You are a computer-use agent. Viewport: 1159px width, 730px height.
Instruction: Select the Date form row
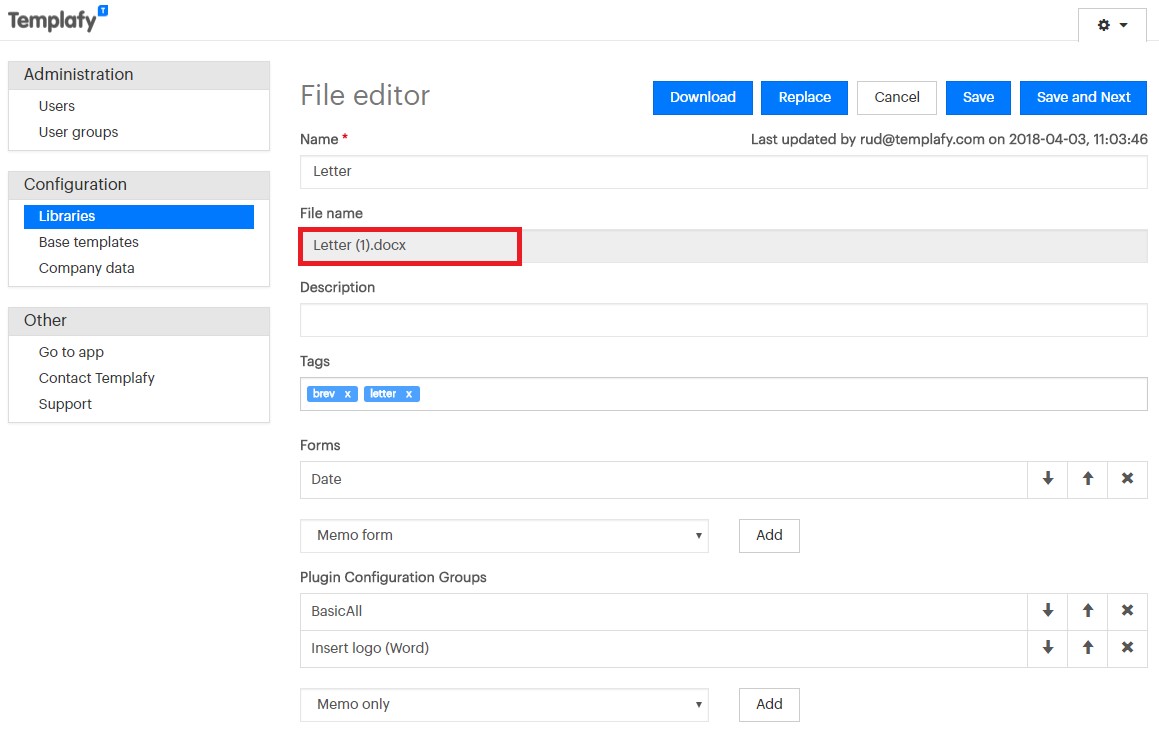(664, 480)
